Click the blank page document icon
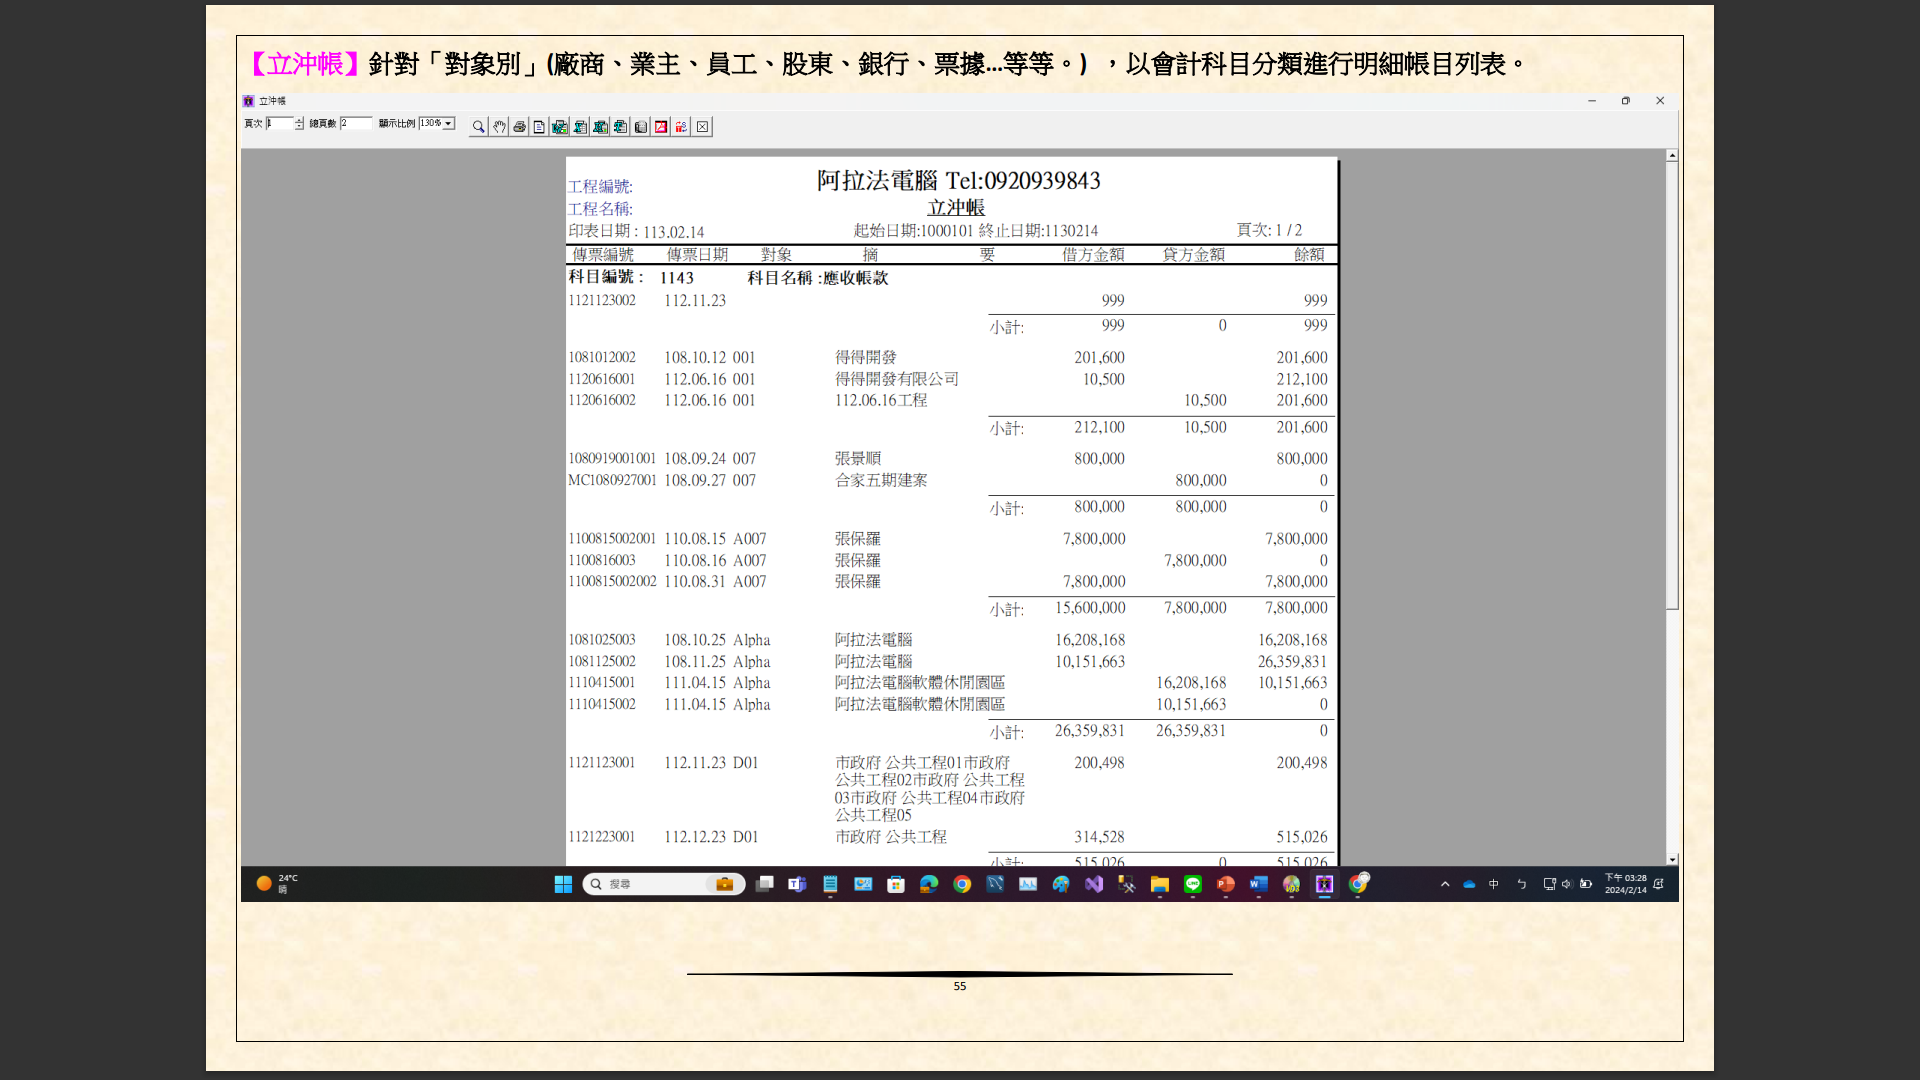This screenshot has width=1920, height=1080. tap(539, 127)
